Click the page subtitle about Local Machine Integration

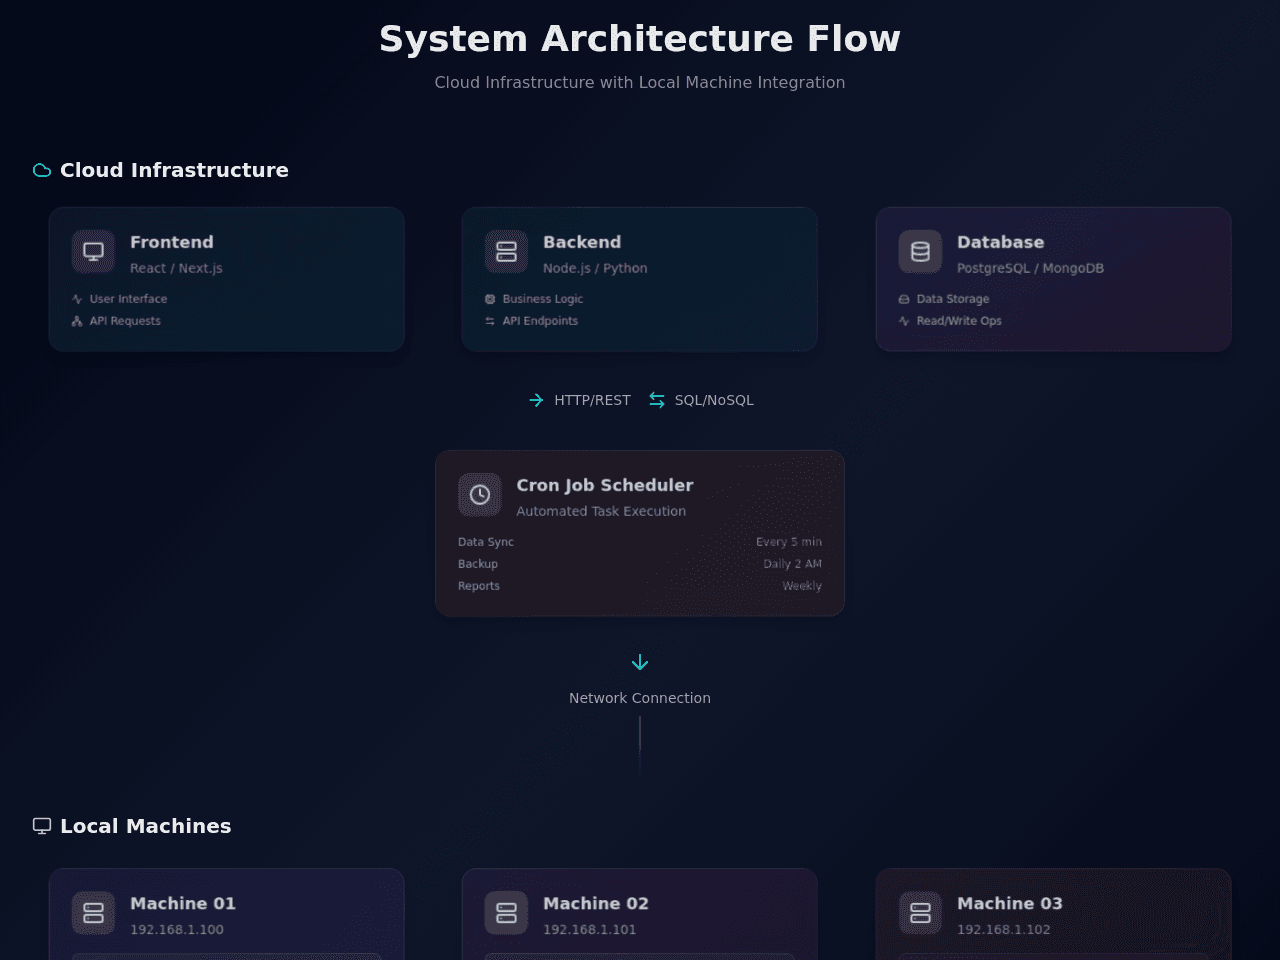click(x=640, y=82)
